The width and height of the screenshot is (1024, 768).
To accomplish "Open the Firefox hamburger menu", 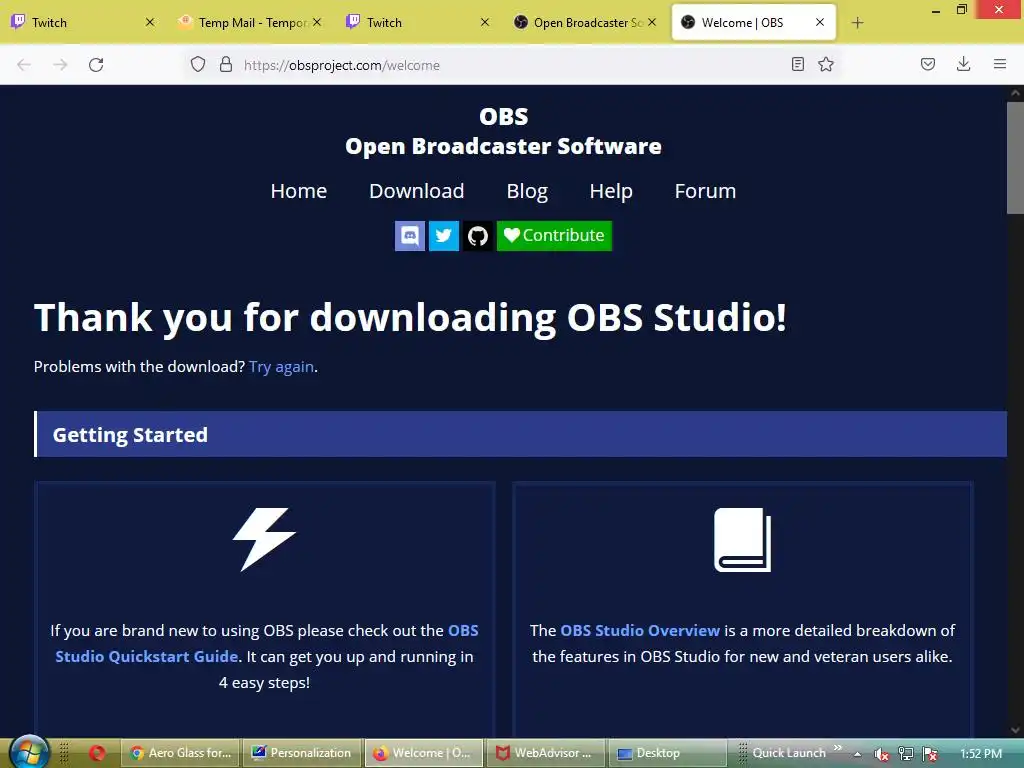I will [x=1000, y=64].
